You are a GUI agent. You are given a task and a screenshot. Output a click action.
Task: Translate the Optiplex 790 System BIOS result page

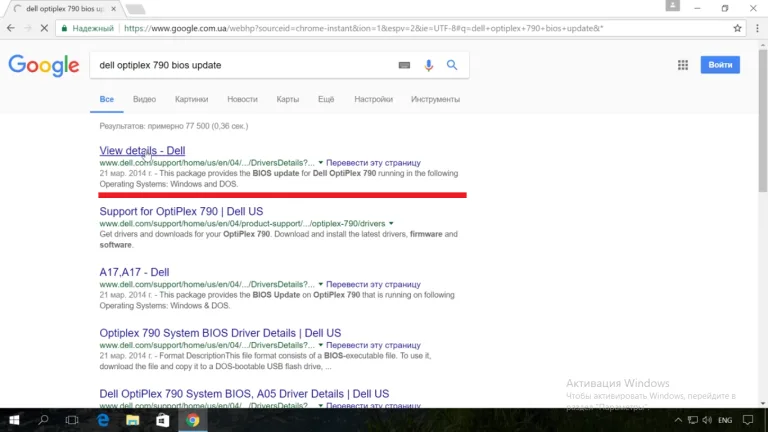373,345
